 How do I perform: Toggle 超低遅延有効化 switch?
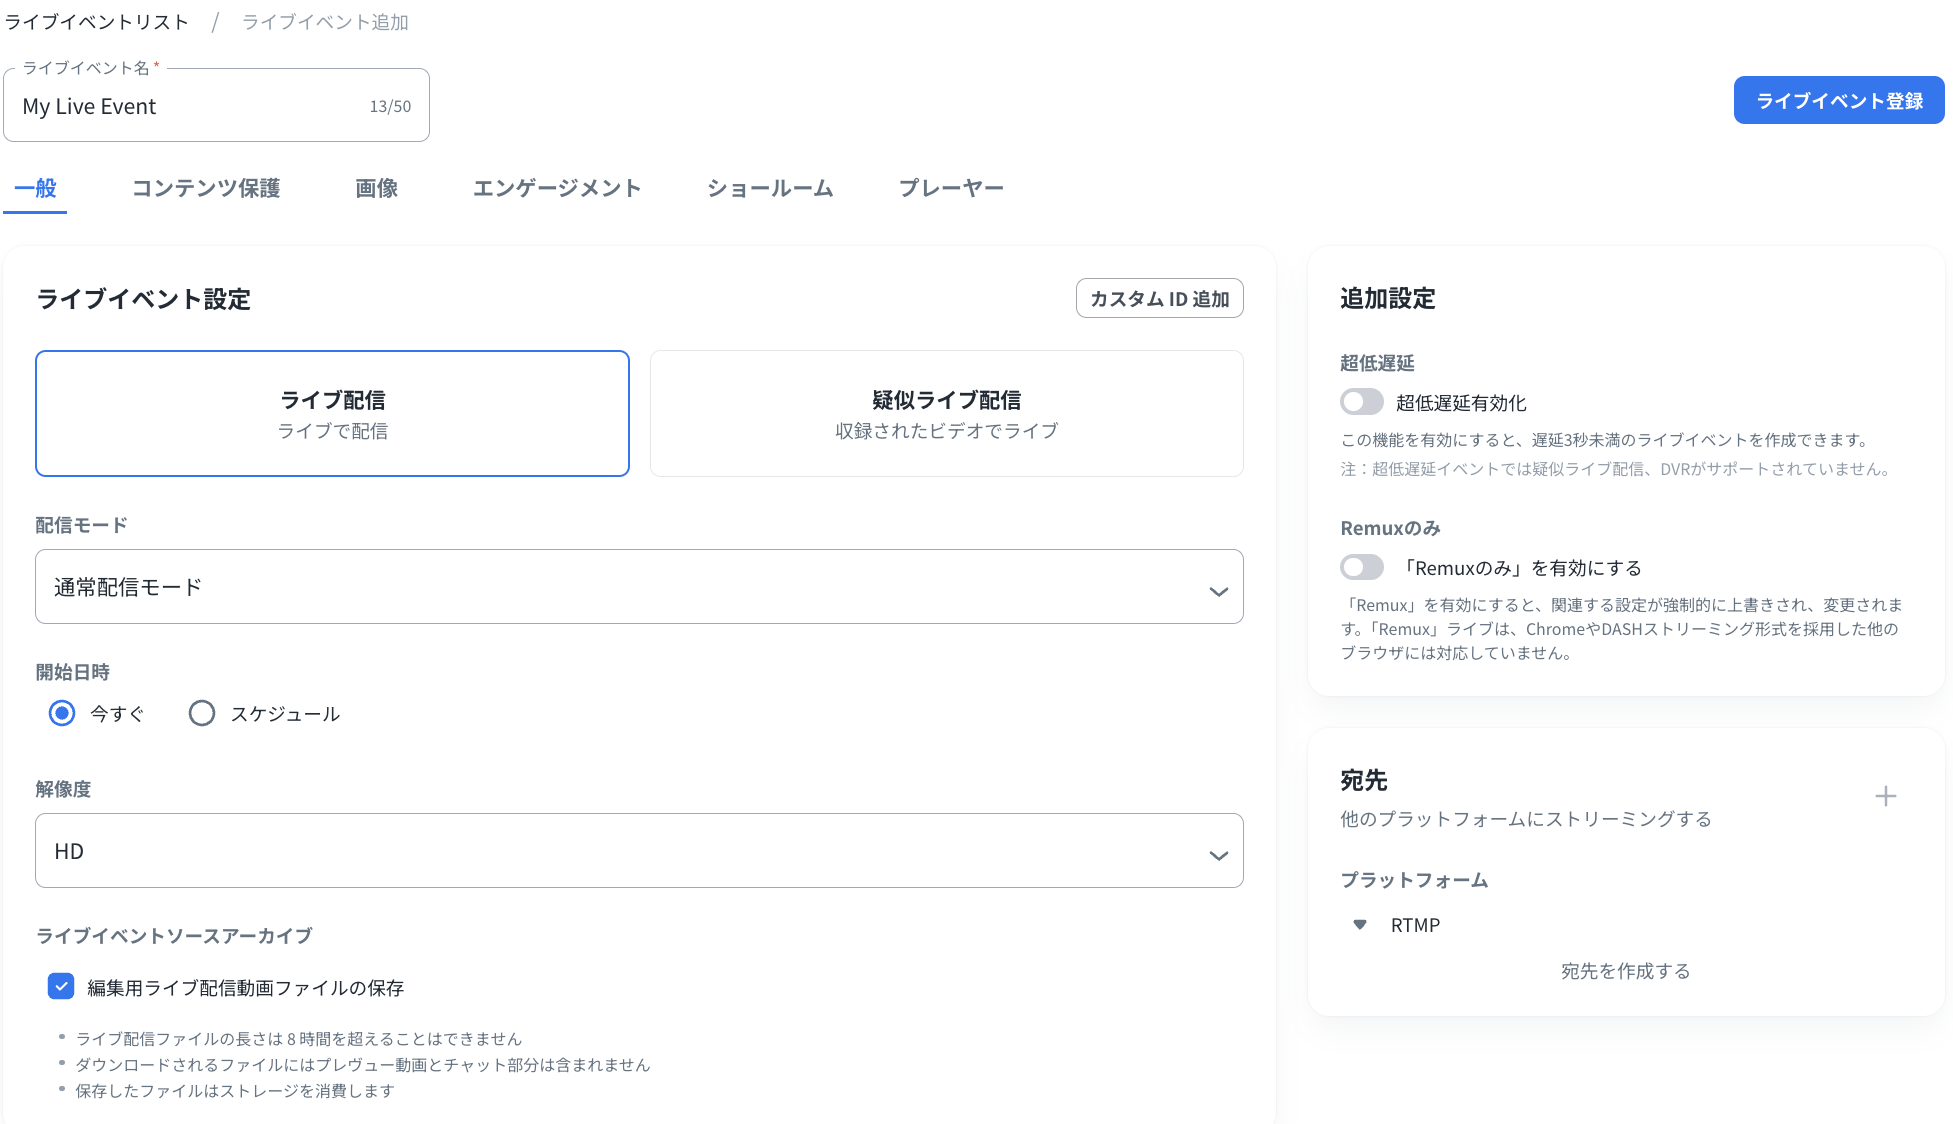(1362, 402)
